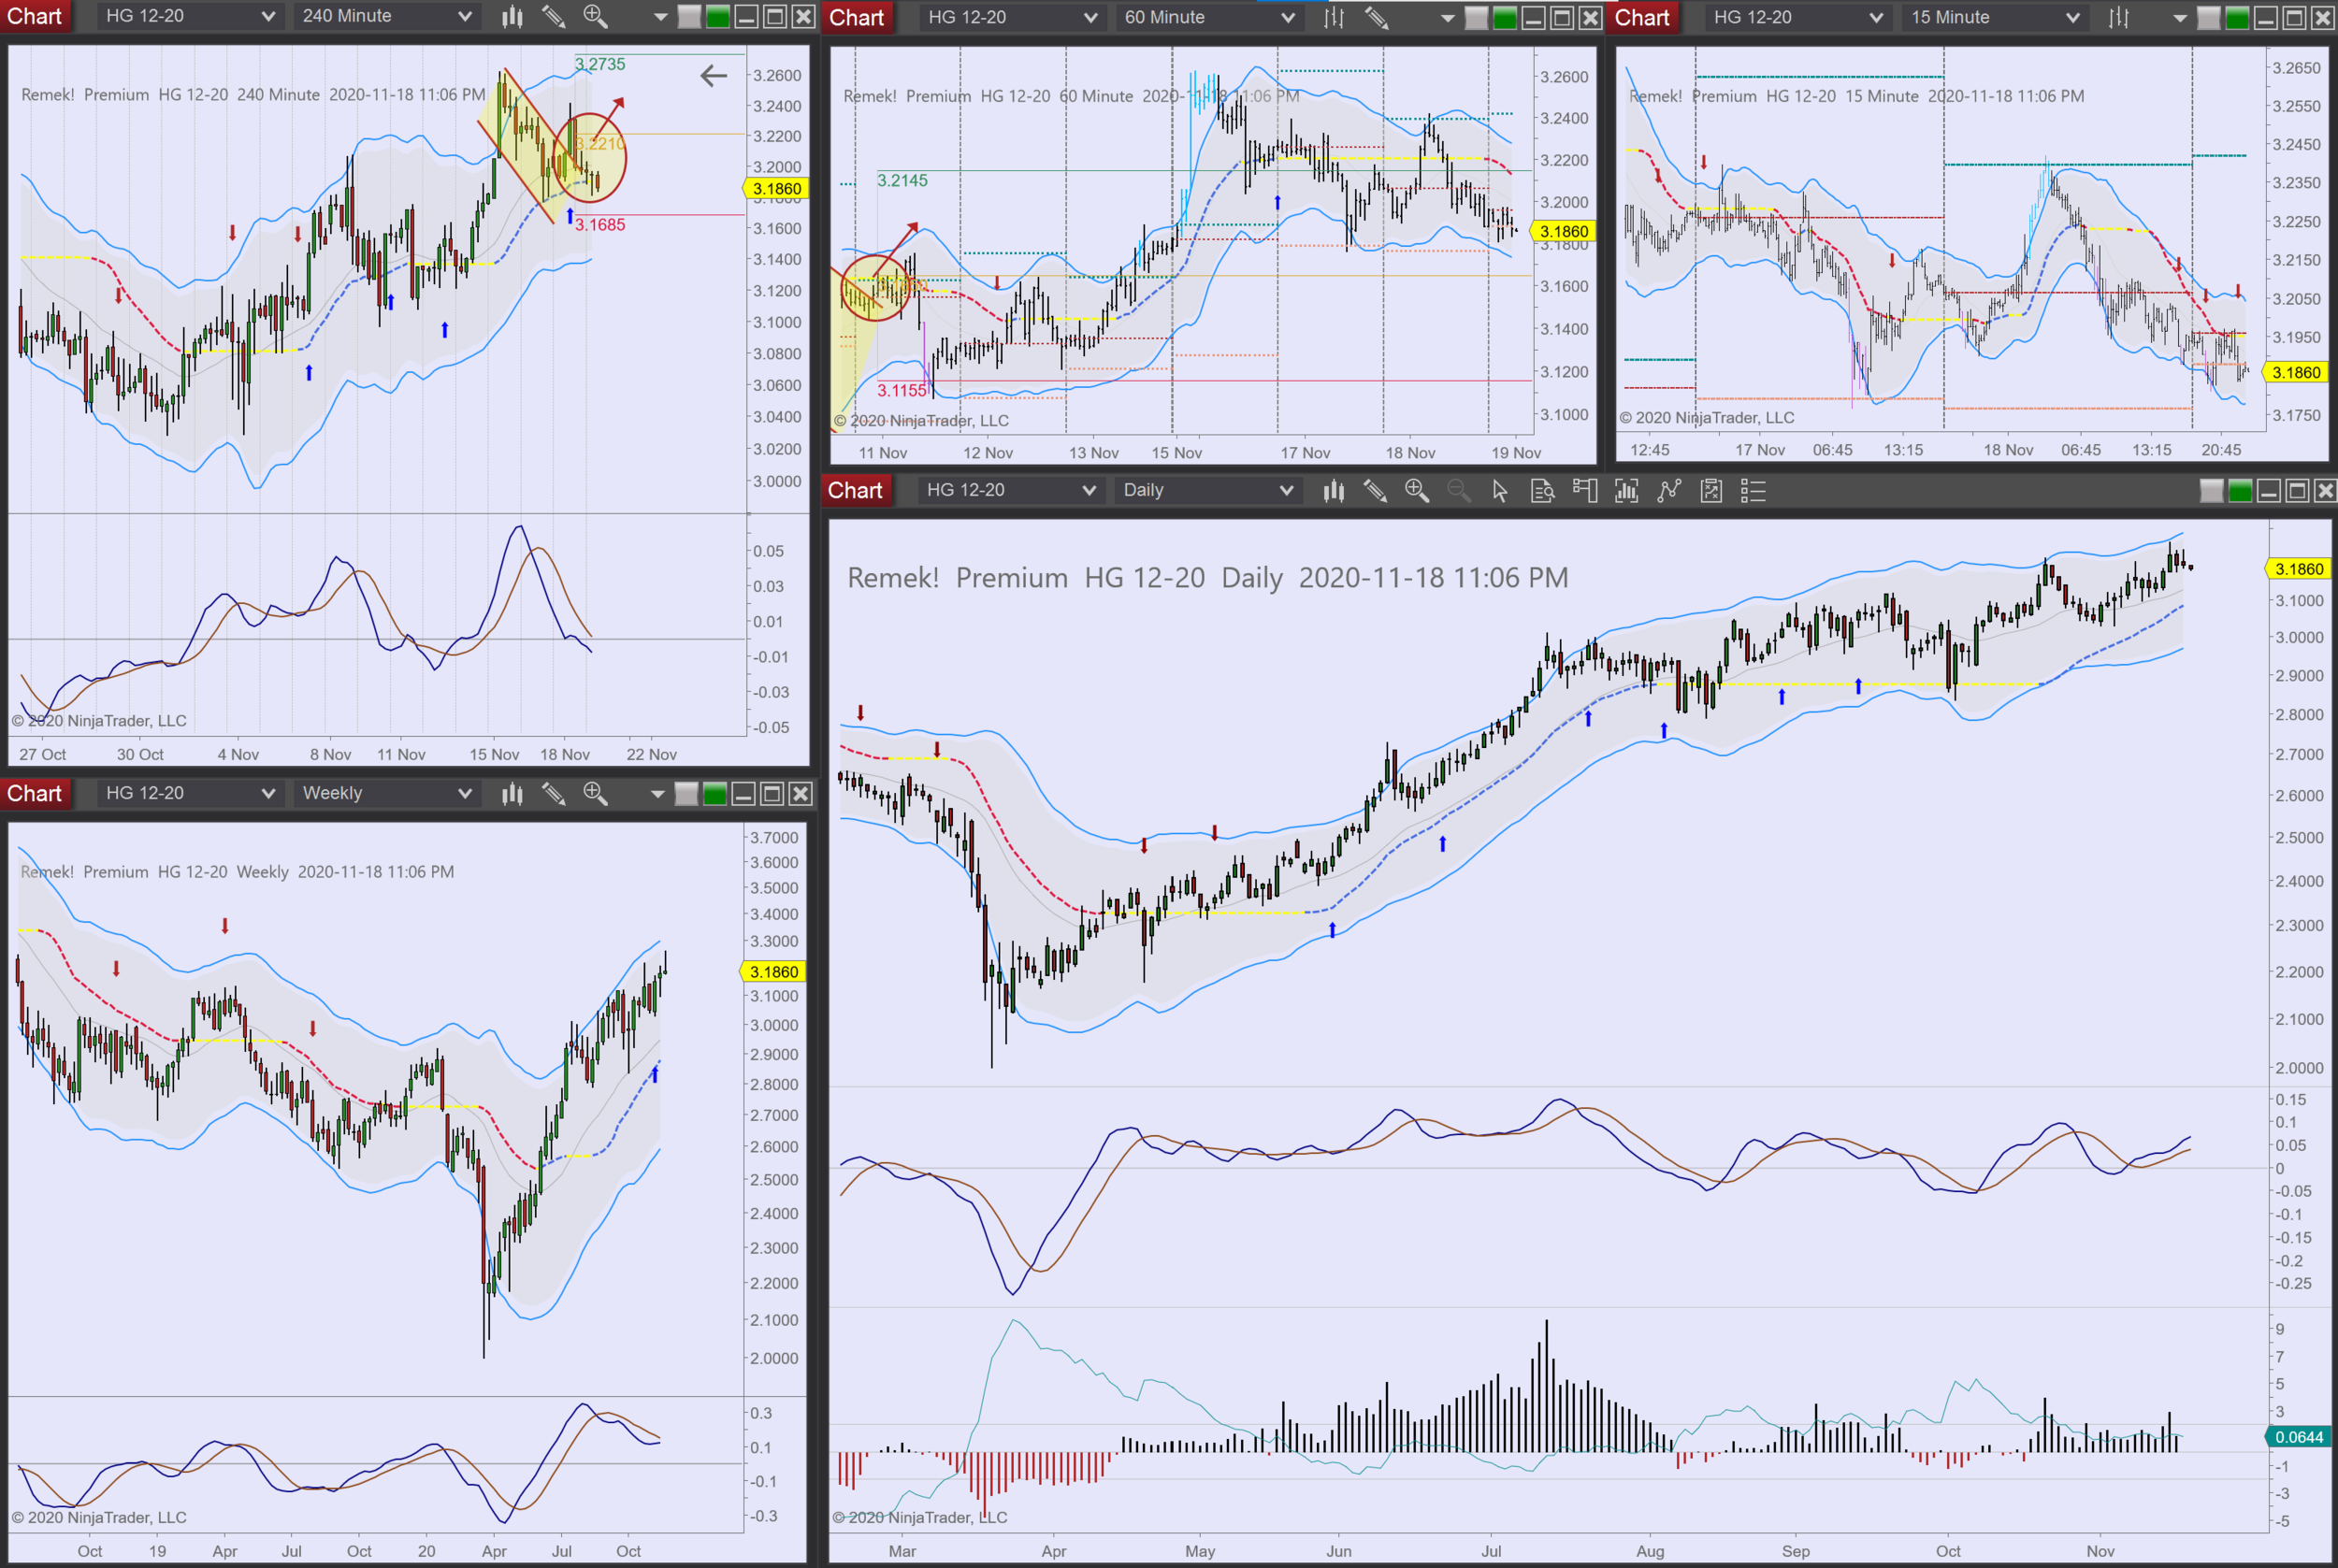This screenshot has width=2338, height=1568.
Task: Toggle green link button on 240 Minute chart
Action: 718,16
